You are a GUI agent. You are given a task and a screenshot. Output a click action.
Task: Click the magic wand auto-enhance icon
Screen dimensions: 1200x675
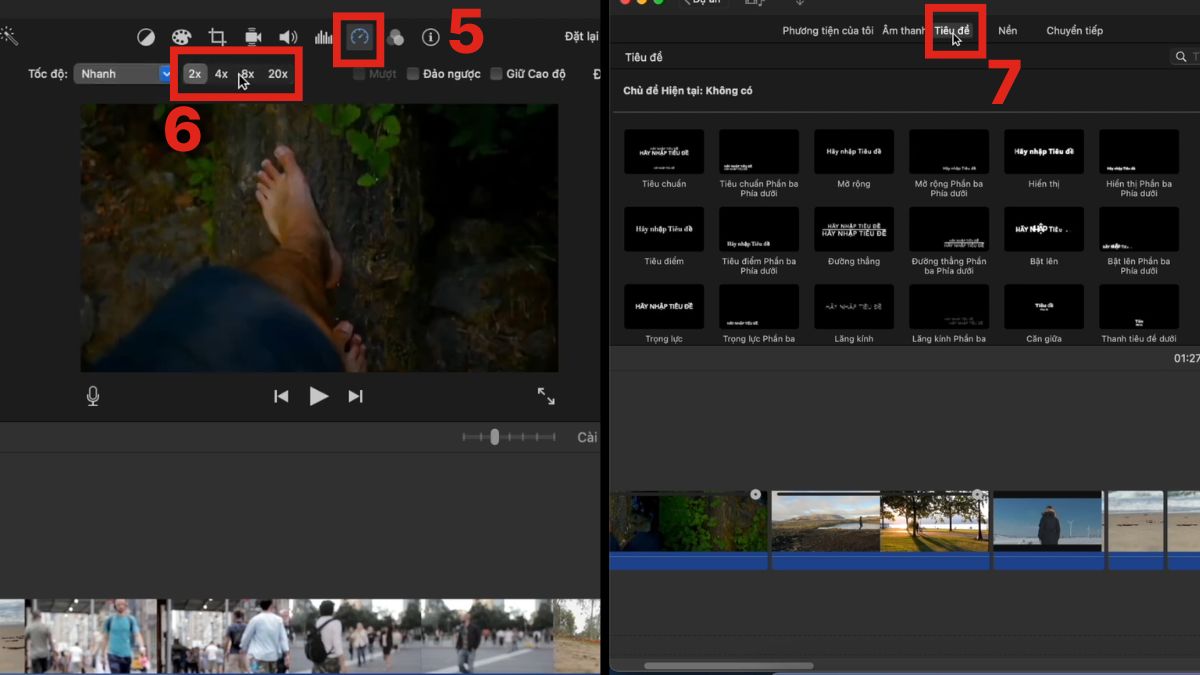pos(9,37)
